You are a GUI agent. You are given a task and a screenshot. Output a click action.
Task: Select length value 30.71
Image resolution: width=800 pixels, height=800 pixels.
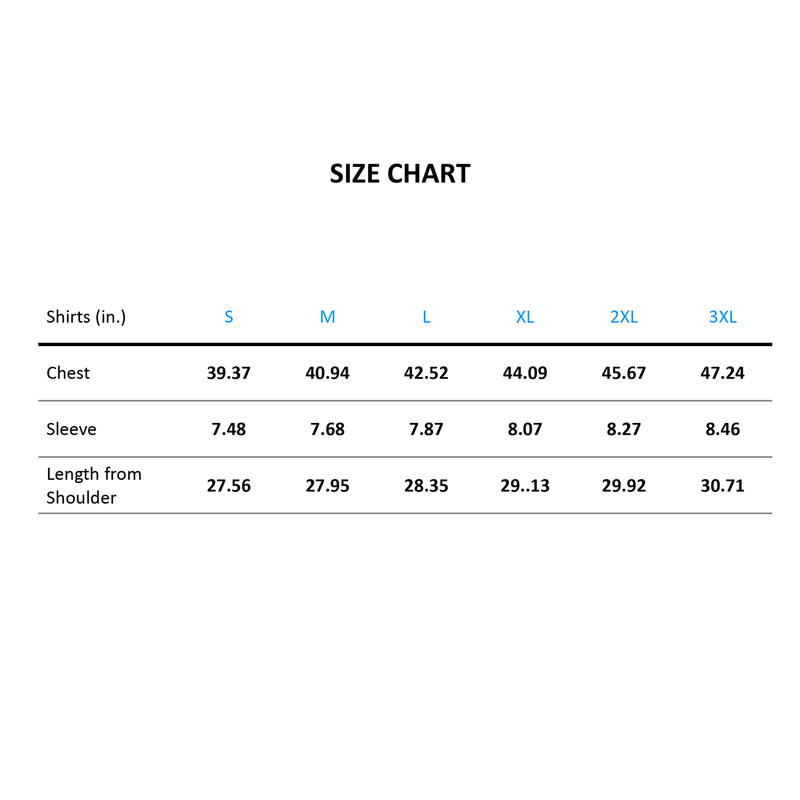click(722, 486)
